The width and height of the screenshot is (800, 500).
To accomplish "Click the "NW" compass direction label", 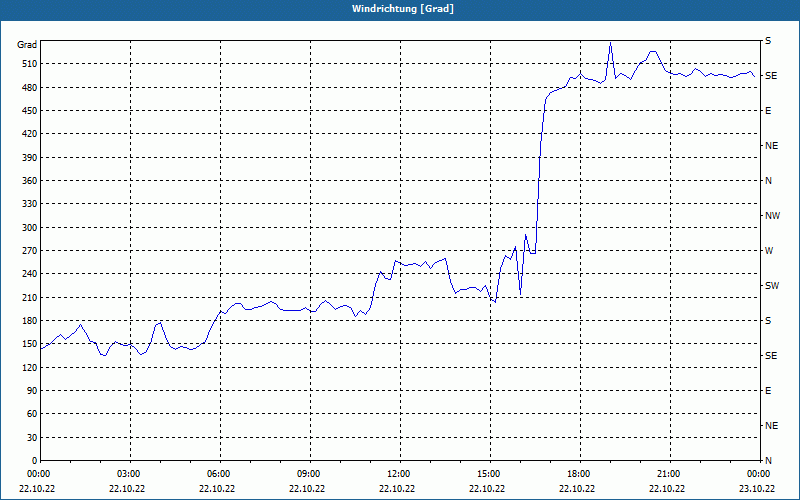I will 772,216.
